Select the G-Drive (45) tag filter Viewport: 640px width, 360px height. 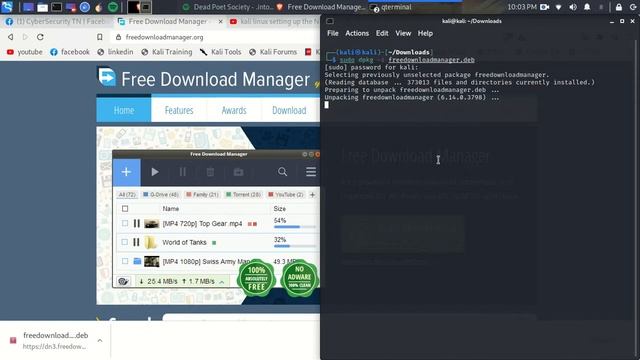point(161,195)
